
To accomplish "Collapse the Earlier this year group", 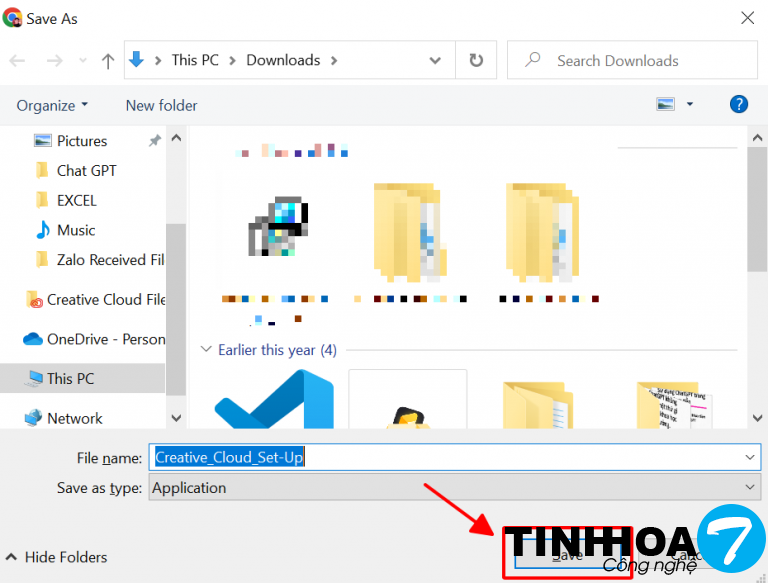I will click(x=207, y=350).
